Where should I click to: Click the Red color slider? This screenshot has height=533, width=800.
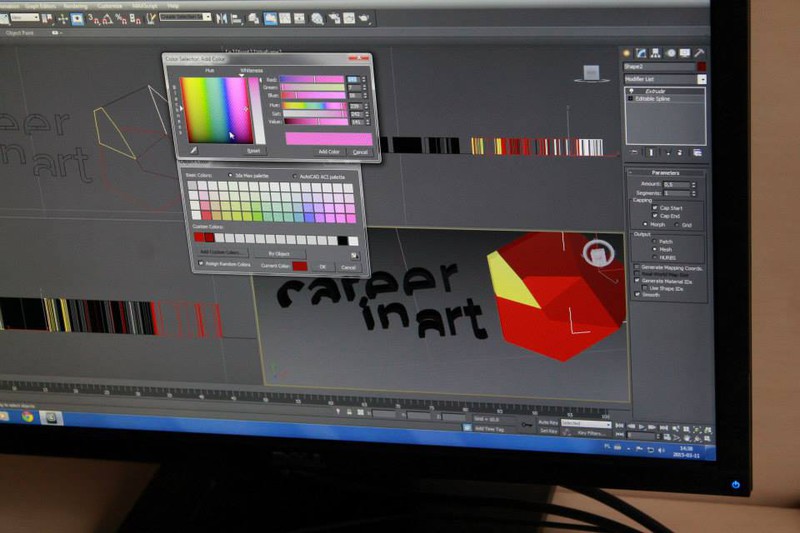pyautogui.click(x=311, y=79)
